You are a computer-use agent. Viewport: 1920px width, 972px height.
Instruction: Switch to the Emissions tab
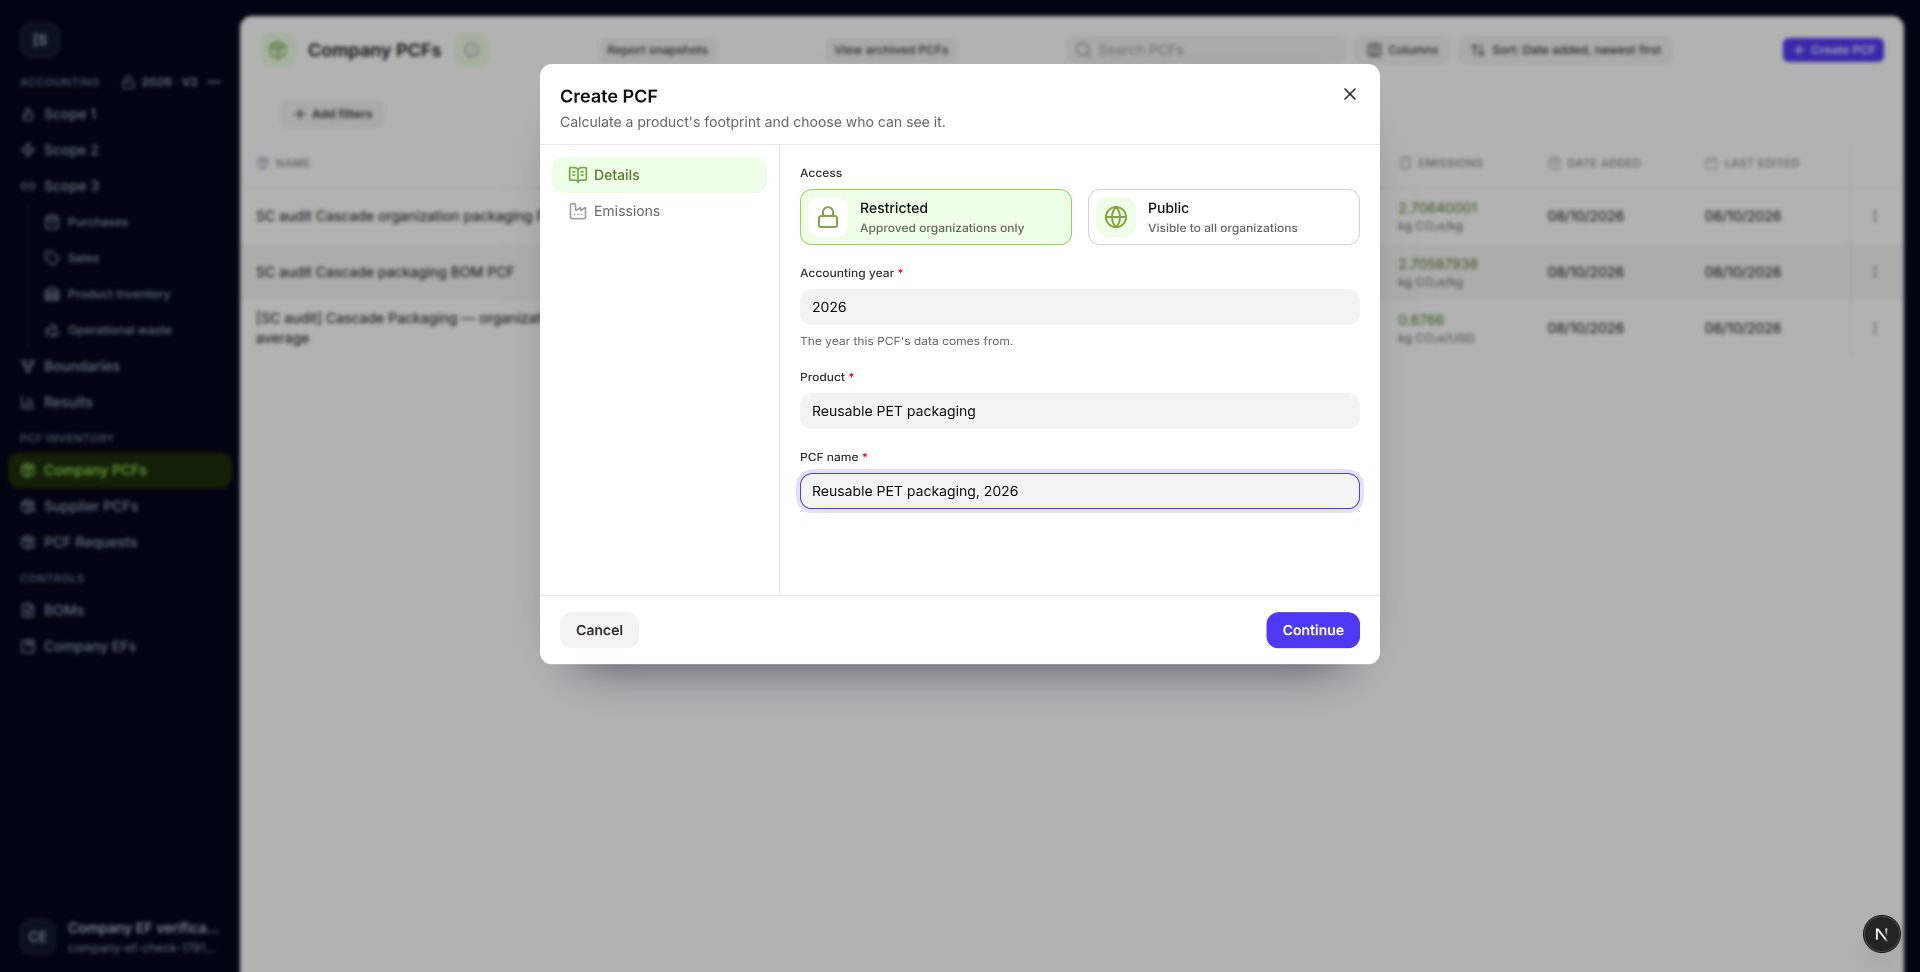pos(659,211)
